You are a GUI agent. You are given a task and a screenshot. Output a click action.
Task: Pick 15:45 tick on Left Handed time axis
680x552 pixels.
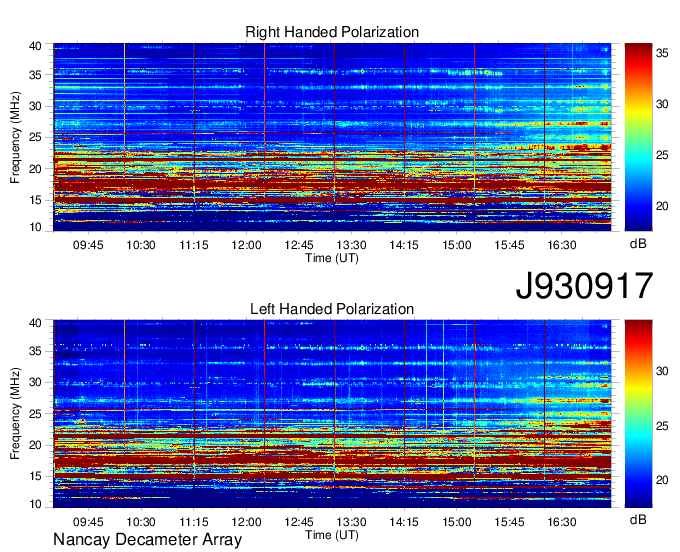pos(509,522)
